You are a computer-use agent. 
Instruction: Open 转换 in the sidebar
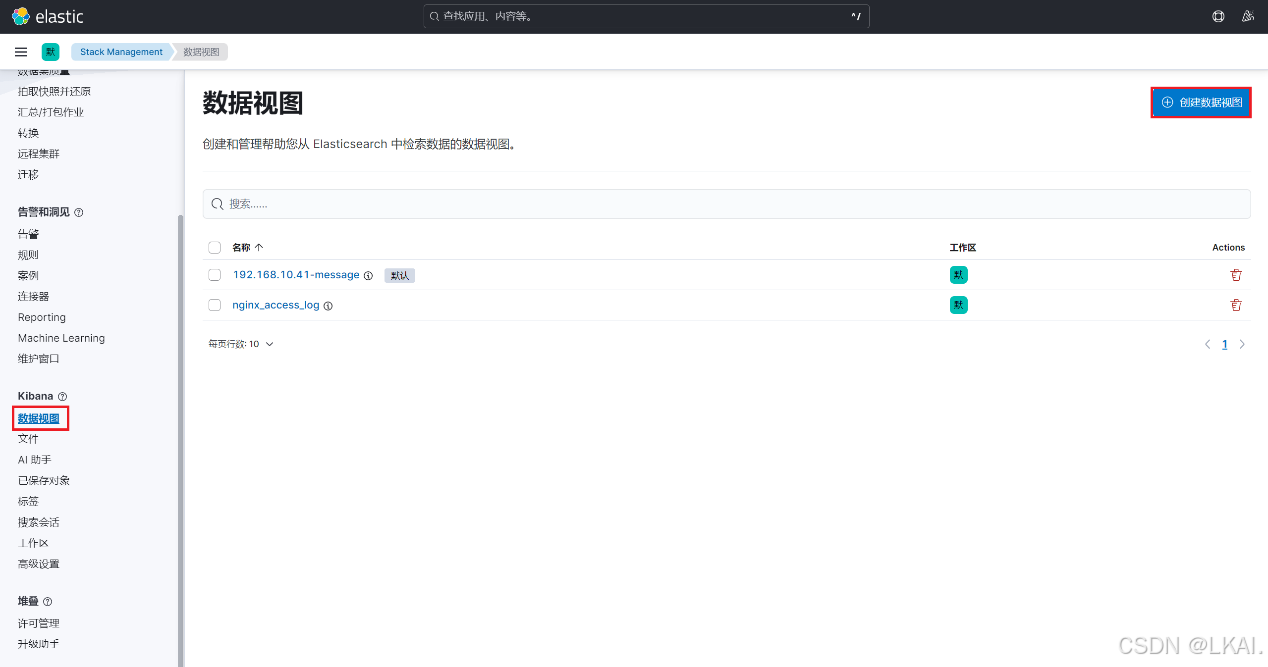tap(28, 133)
